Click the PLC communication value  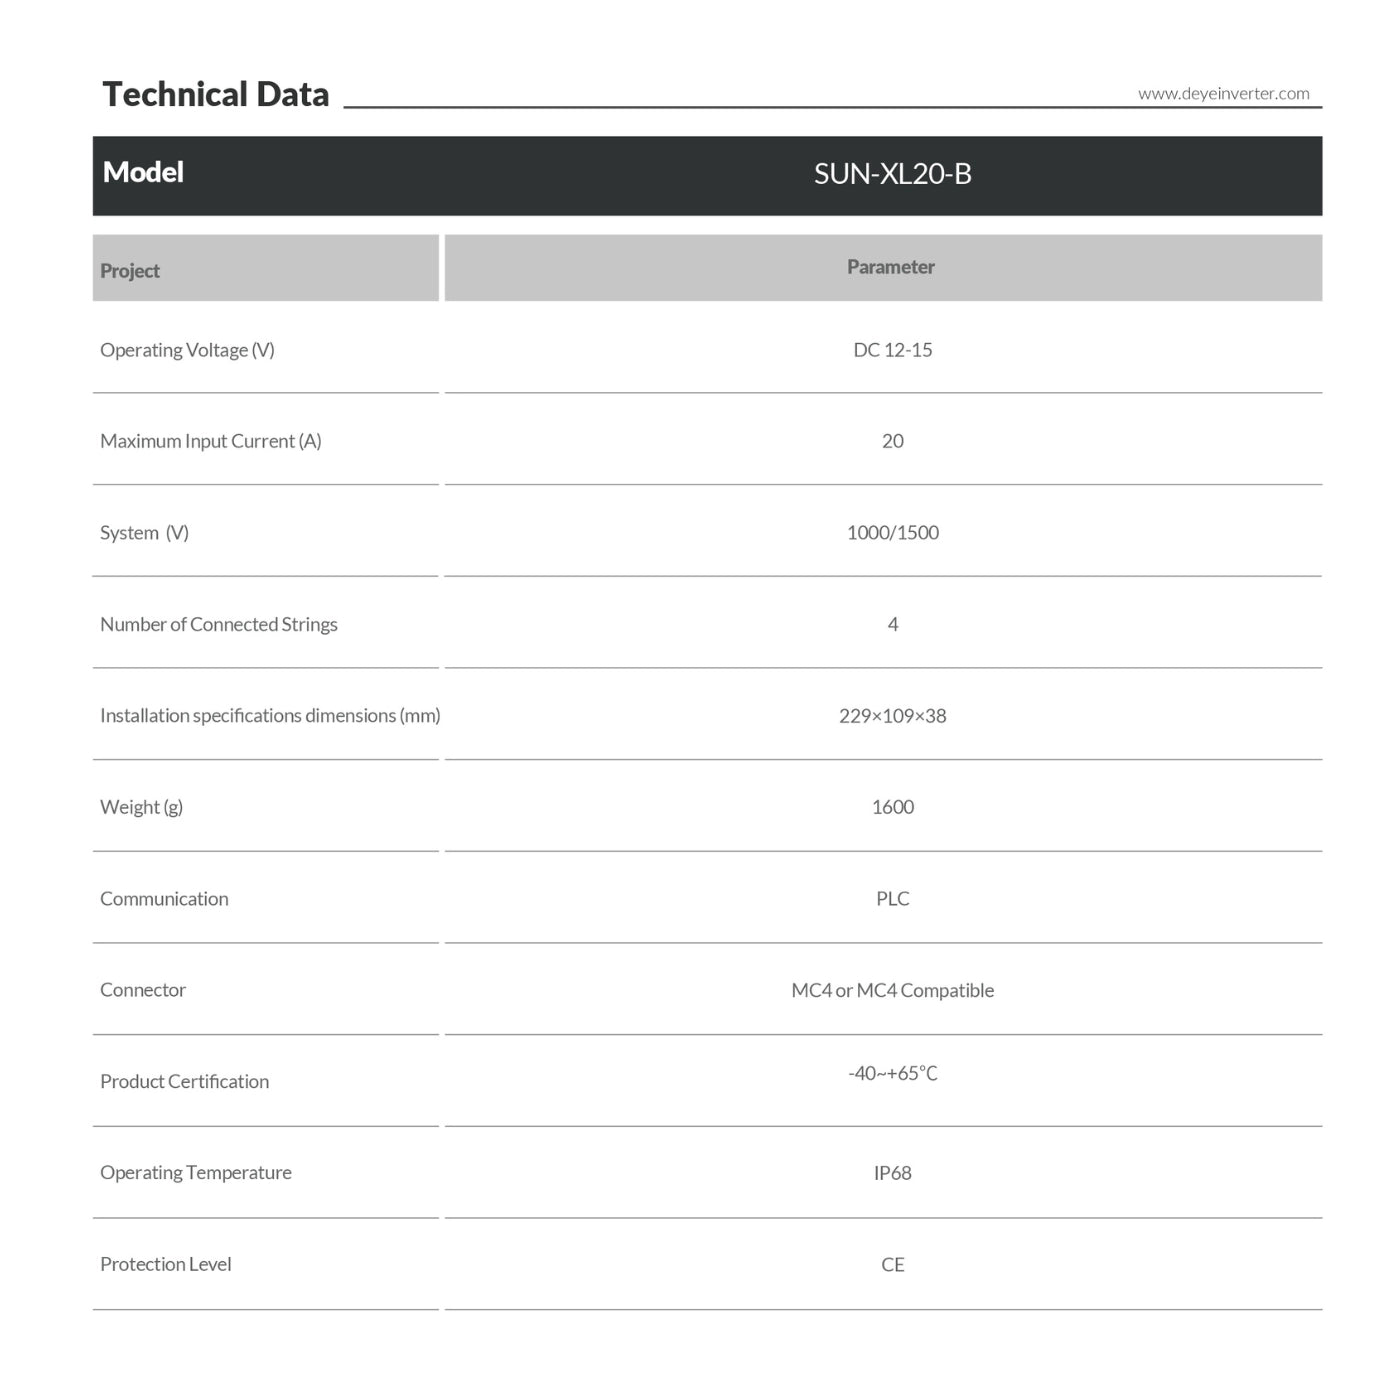coord(892,899)
